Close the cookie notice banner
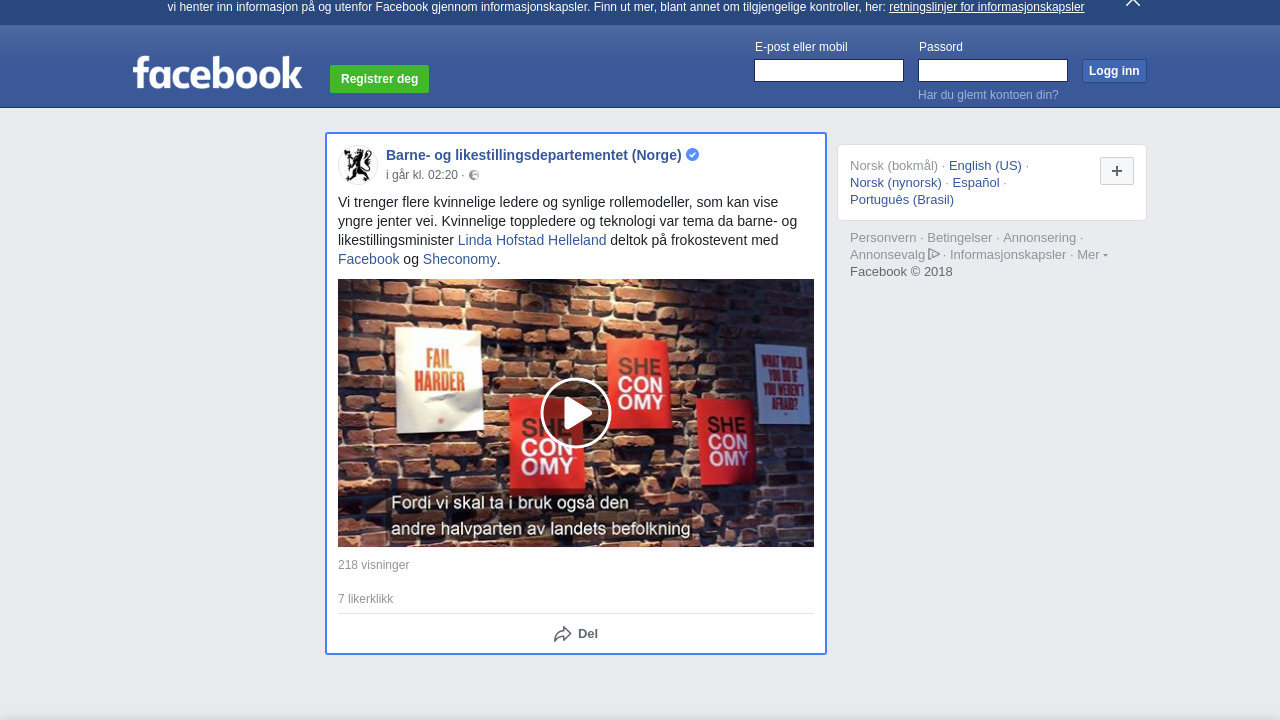 (x=1132, y=3)
